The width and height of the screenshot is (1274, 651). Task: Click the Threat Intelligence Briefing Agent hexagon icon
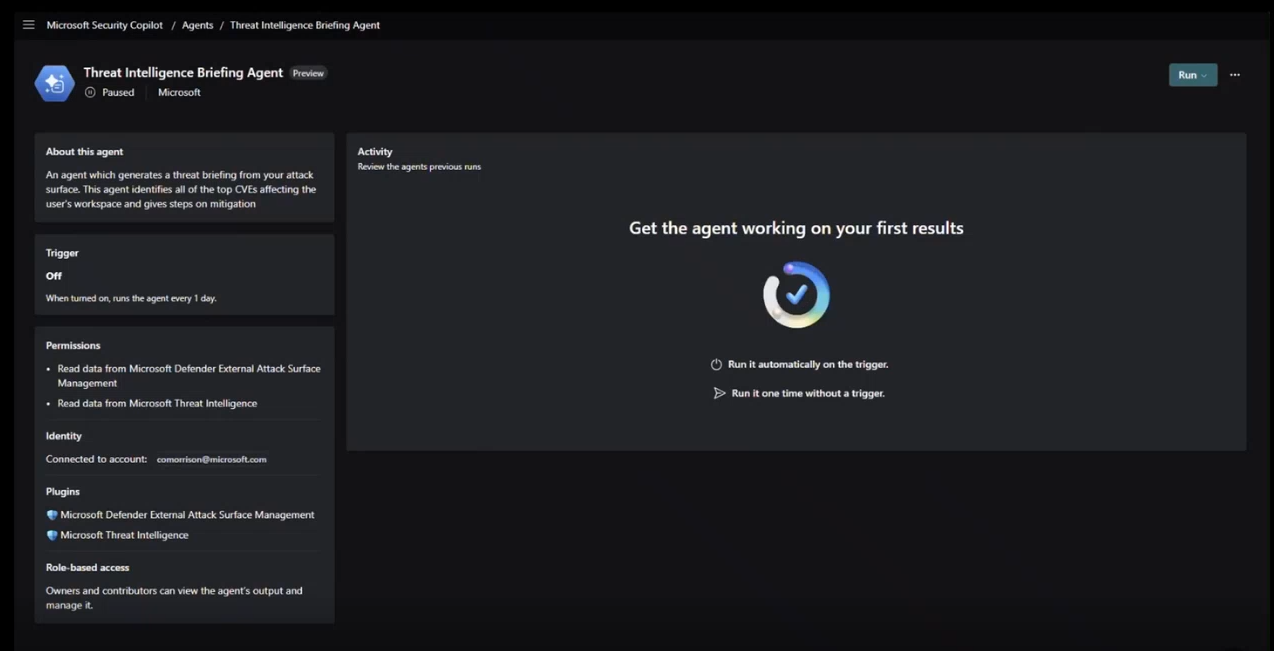54,83
